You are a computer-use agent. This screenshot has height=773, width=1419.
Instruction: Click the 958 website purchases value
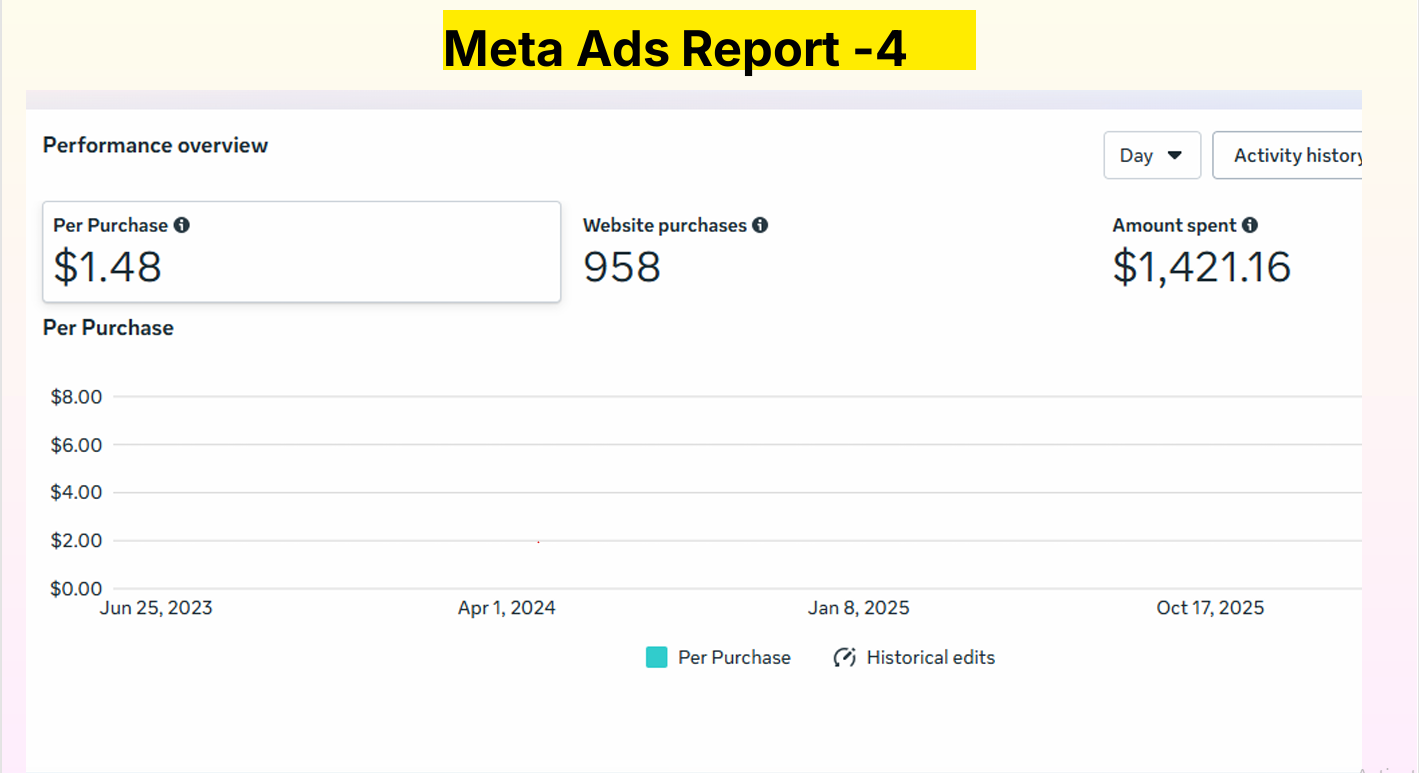[x=622, y=267]
